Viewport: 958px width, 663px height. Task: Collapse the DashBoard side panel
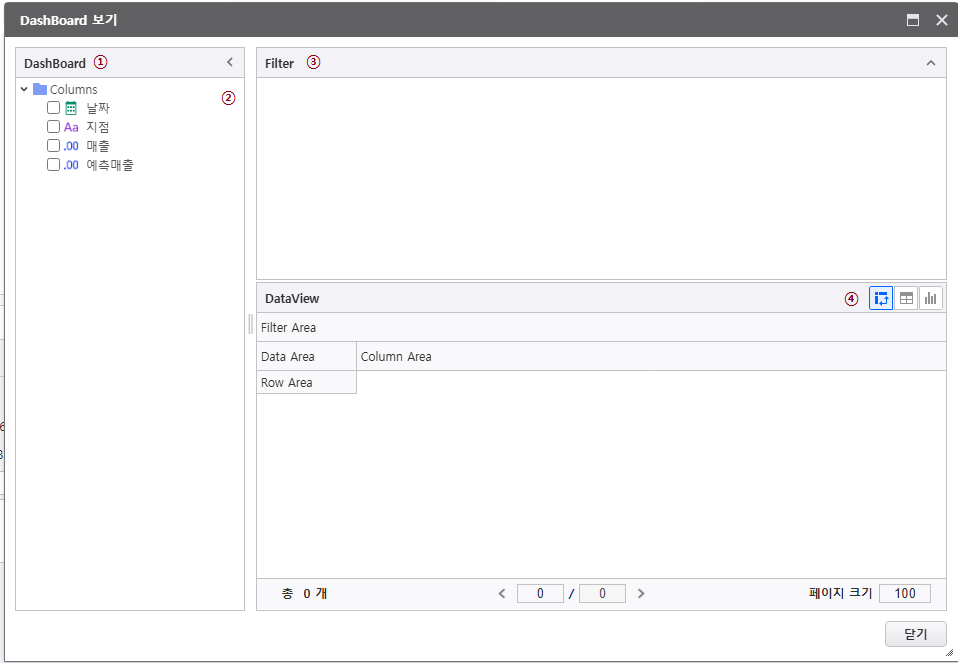coord(230,62)
